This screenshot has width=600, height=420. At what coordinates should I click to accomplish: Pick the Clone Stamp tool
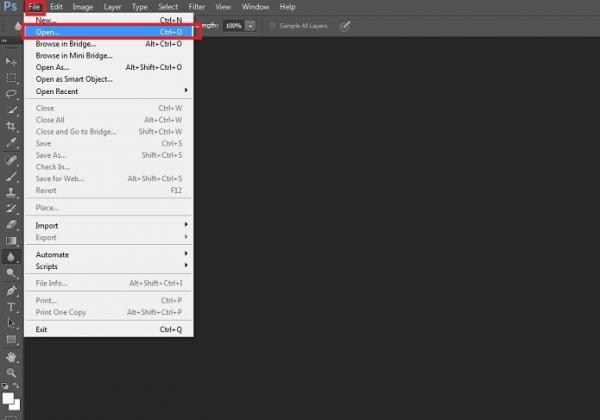click(11, 192)
